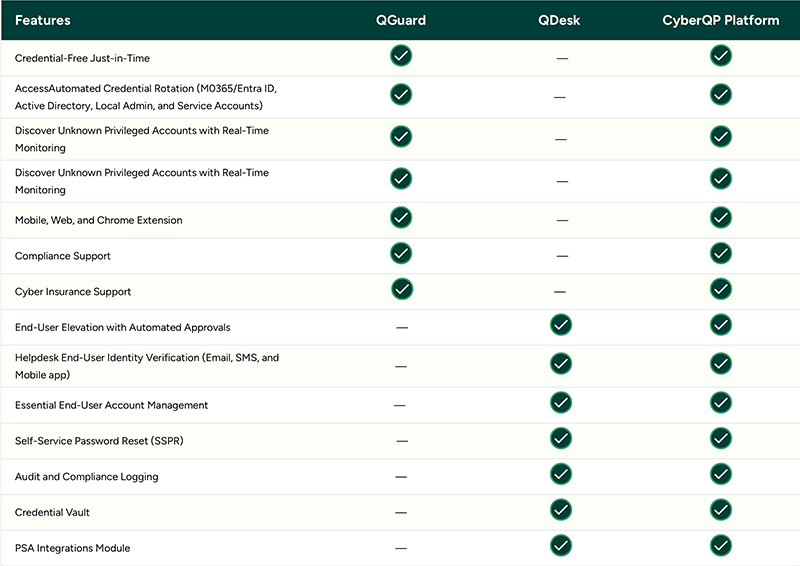Select End-User Elevation with Automated Approvals label

122,327
